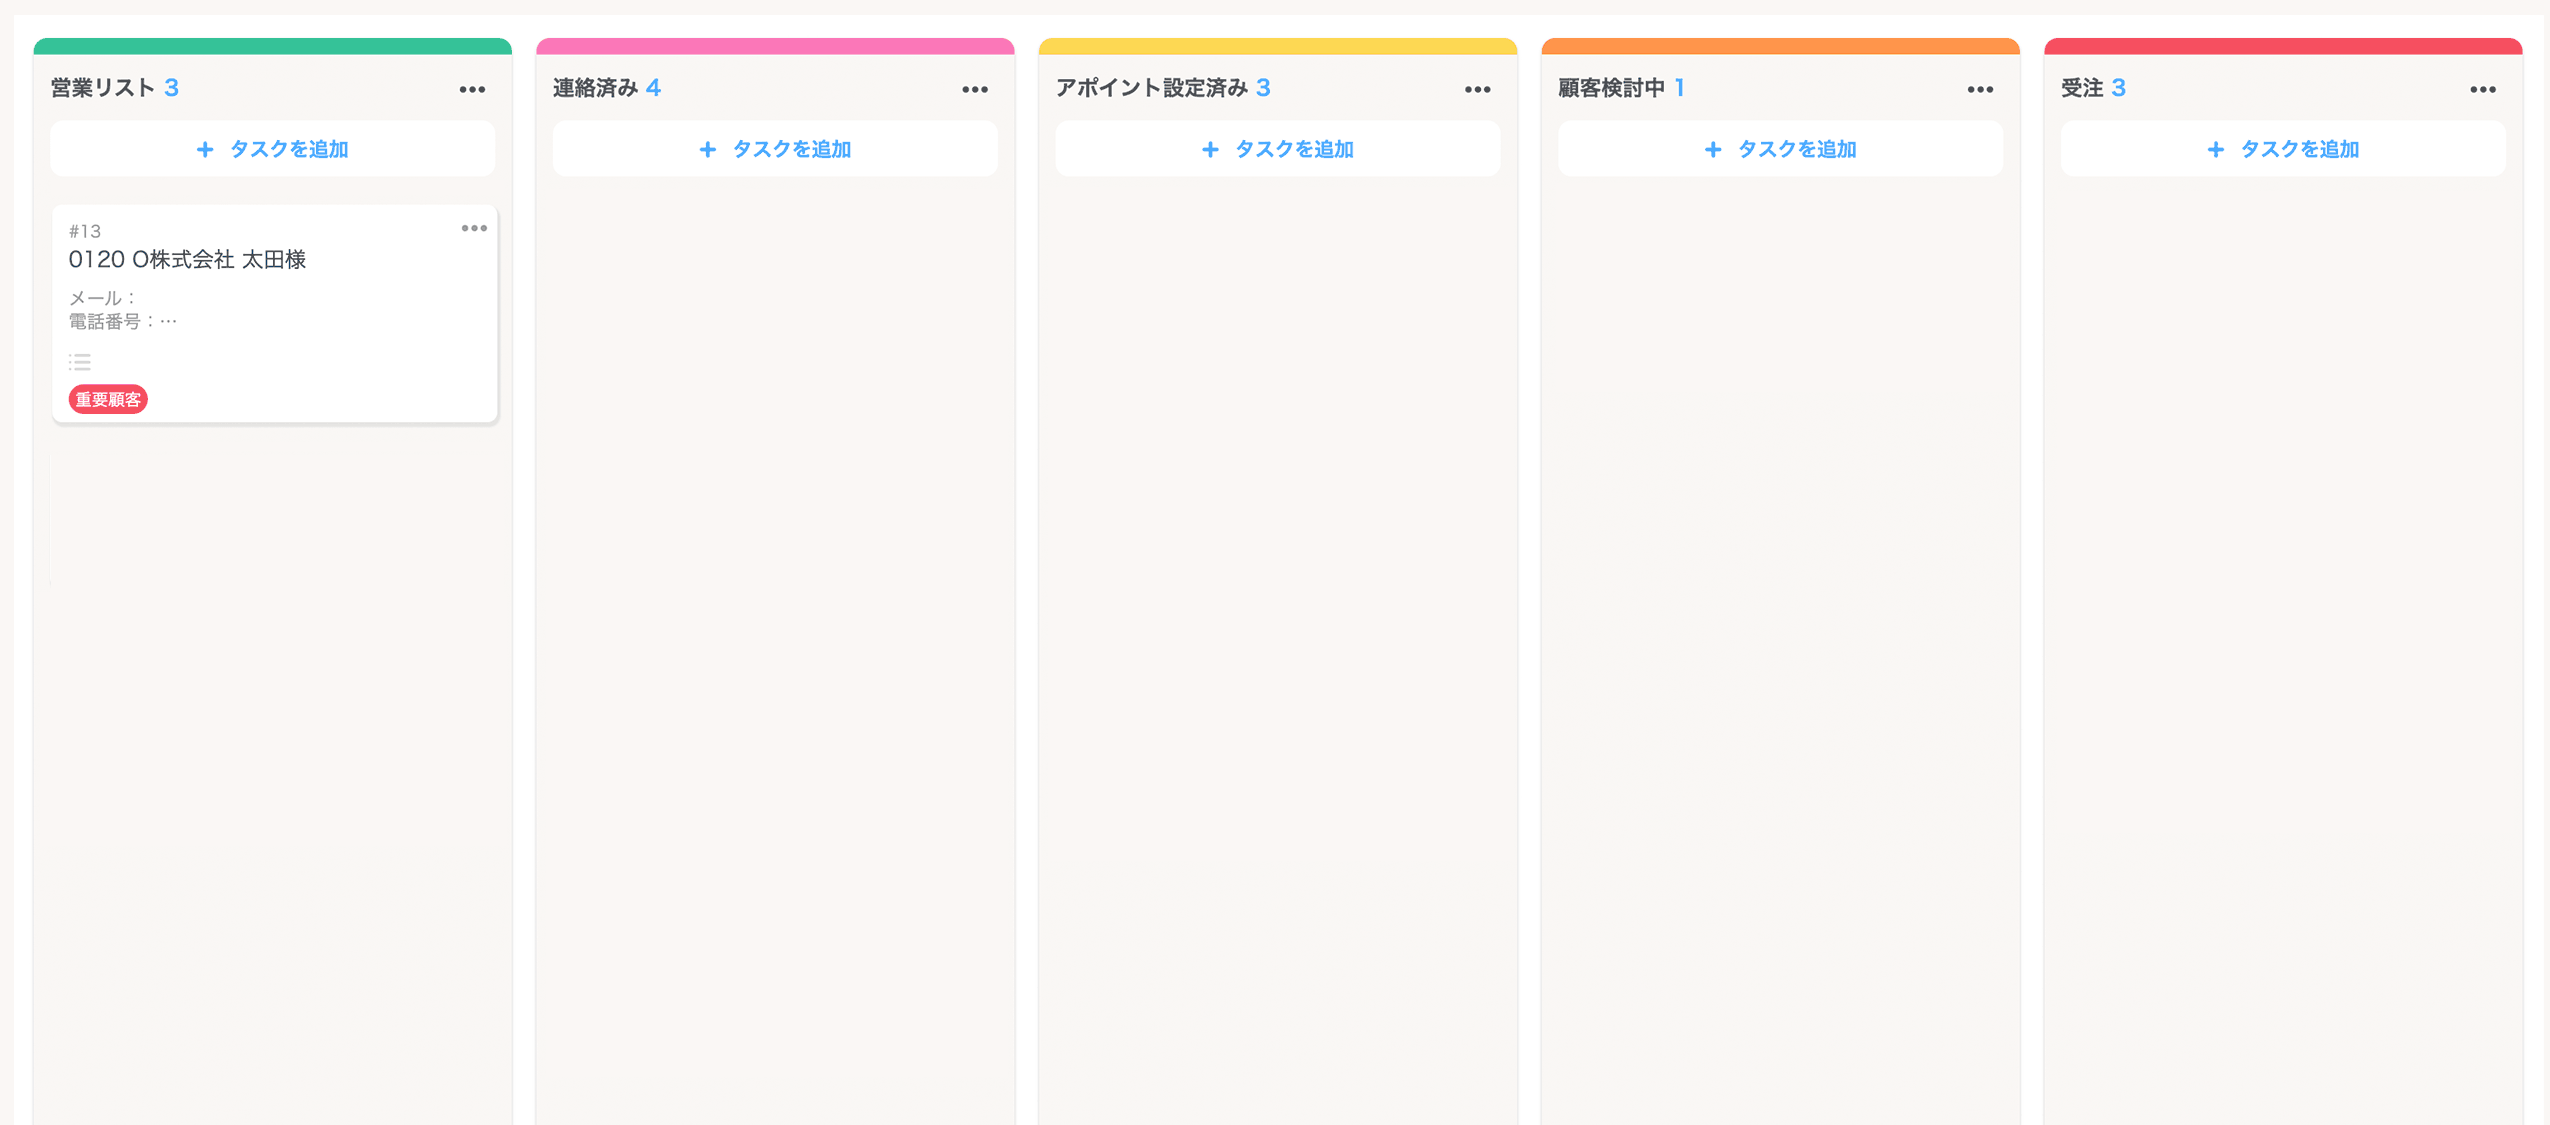Viewport: 2550px width, 1125px height.
Task: Click the #13 task number label
Action: [x=85, y=231]
